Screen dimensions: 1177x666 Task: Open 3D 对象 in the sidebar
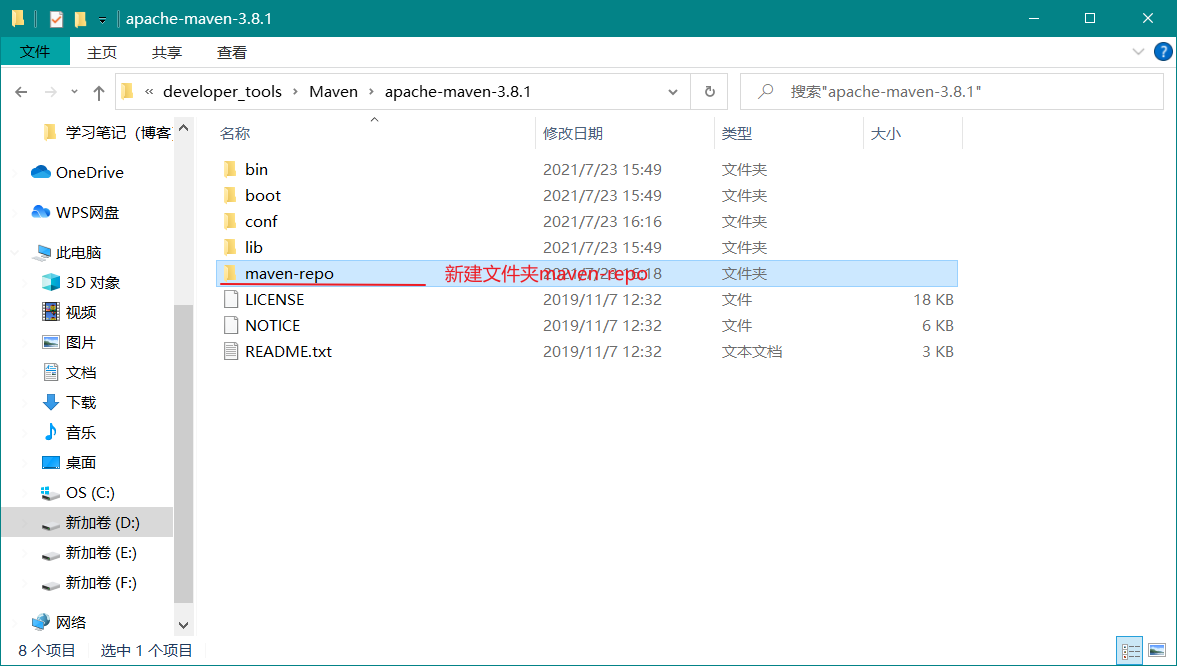point(92,282)
